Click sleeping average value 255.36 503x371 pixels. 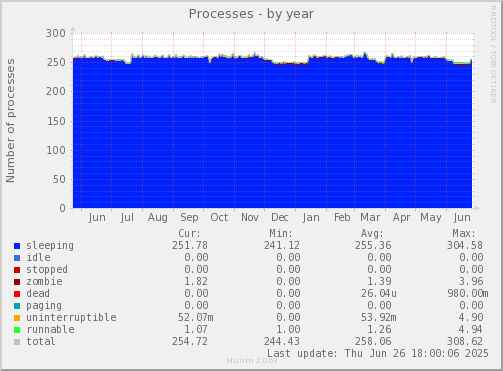[373, 246]
